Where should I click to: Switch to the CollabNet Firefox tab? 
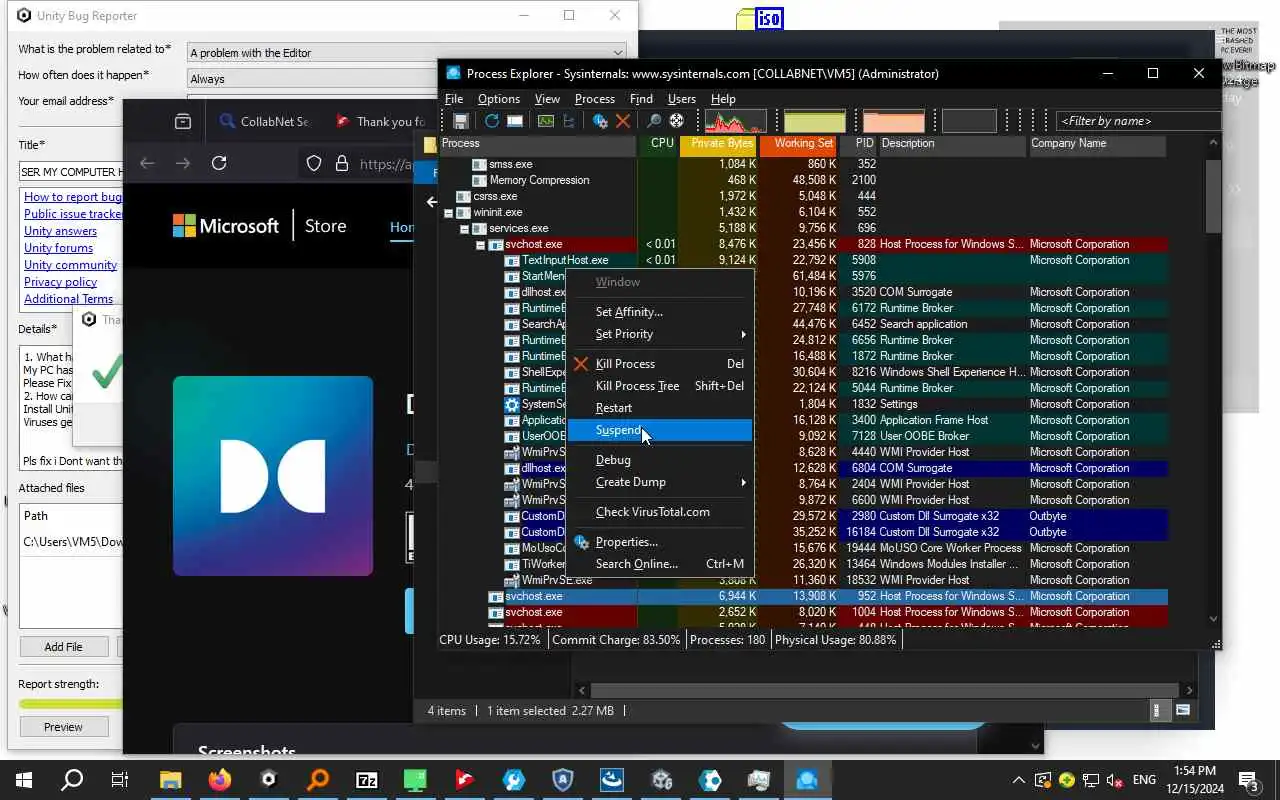(263, 121)
